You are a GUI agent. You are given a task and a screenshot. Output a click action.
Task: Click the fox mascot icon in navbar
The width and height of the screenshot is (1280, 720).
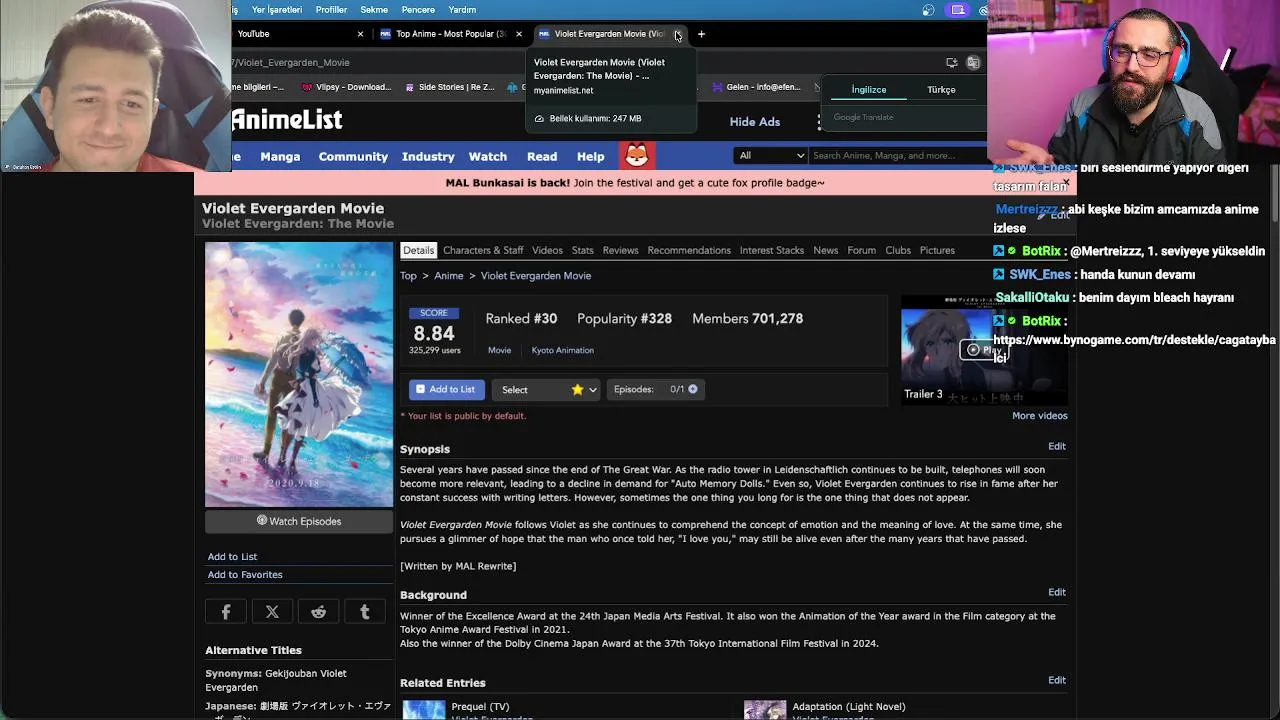pos(637,156)
